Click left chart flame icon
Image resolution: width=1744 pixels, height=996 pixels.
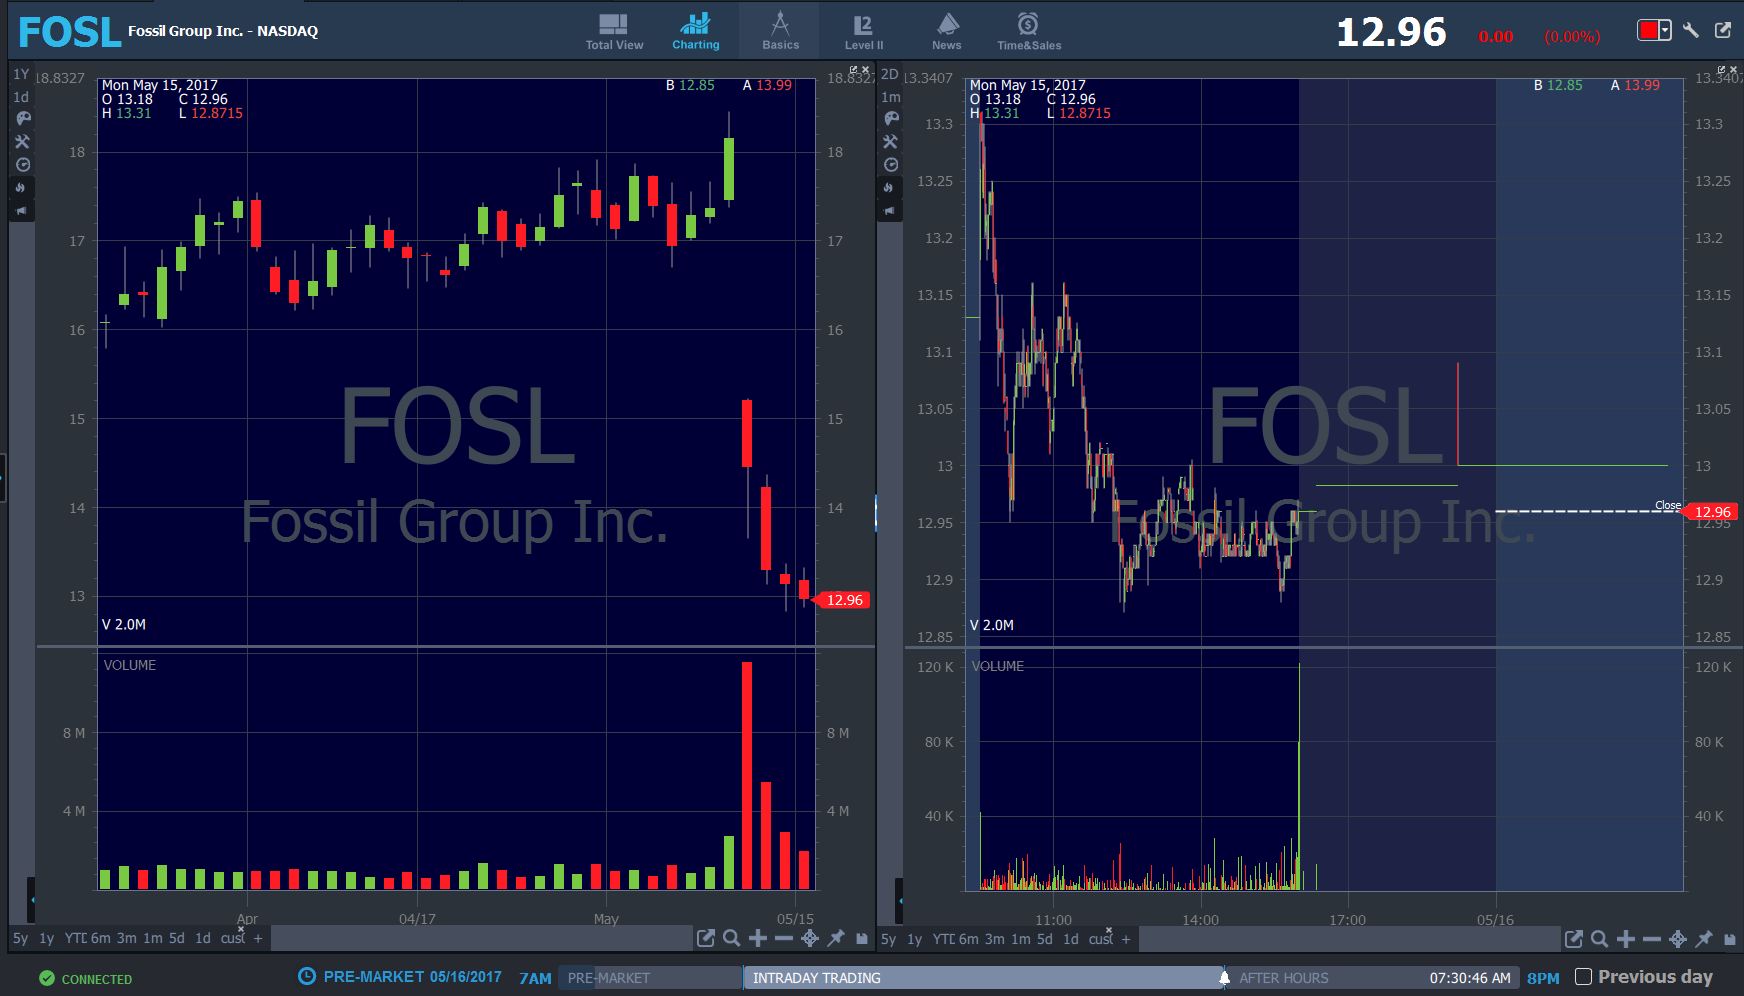click(22, 187)
